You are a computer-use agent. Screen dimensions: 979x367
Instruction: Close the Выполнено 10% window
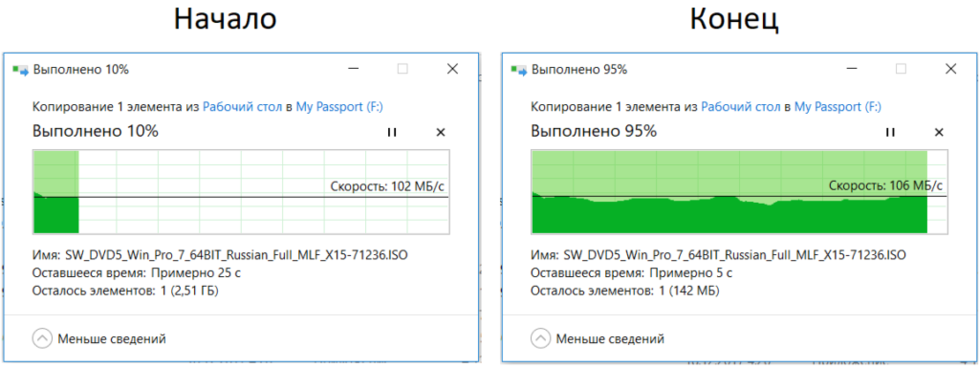coord(453,69)
